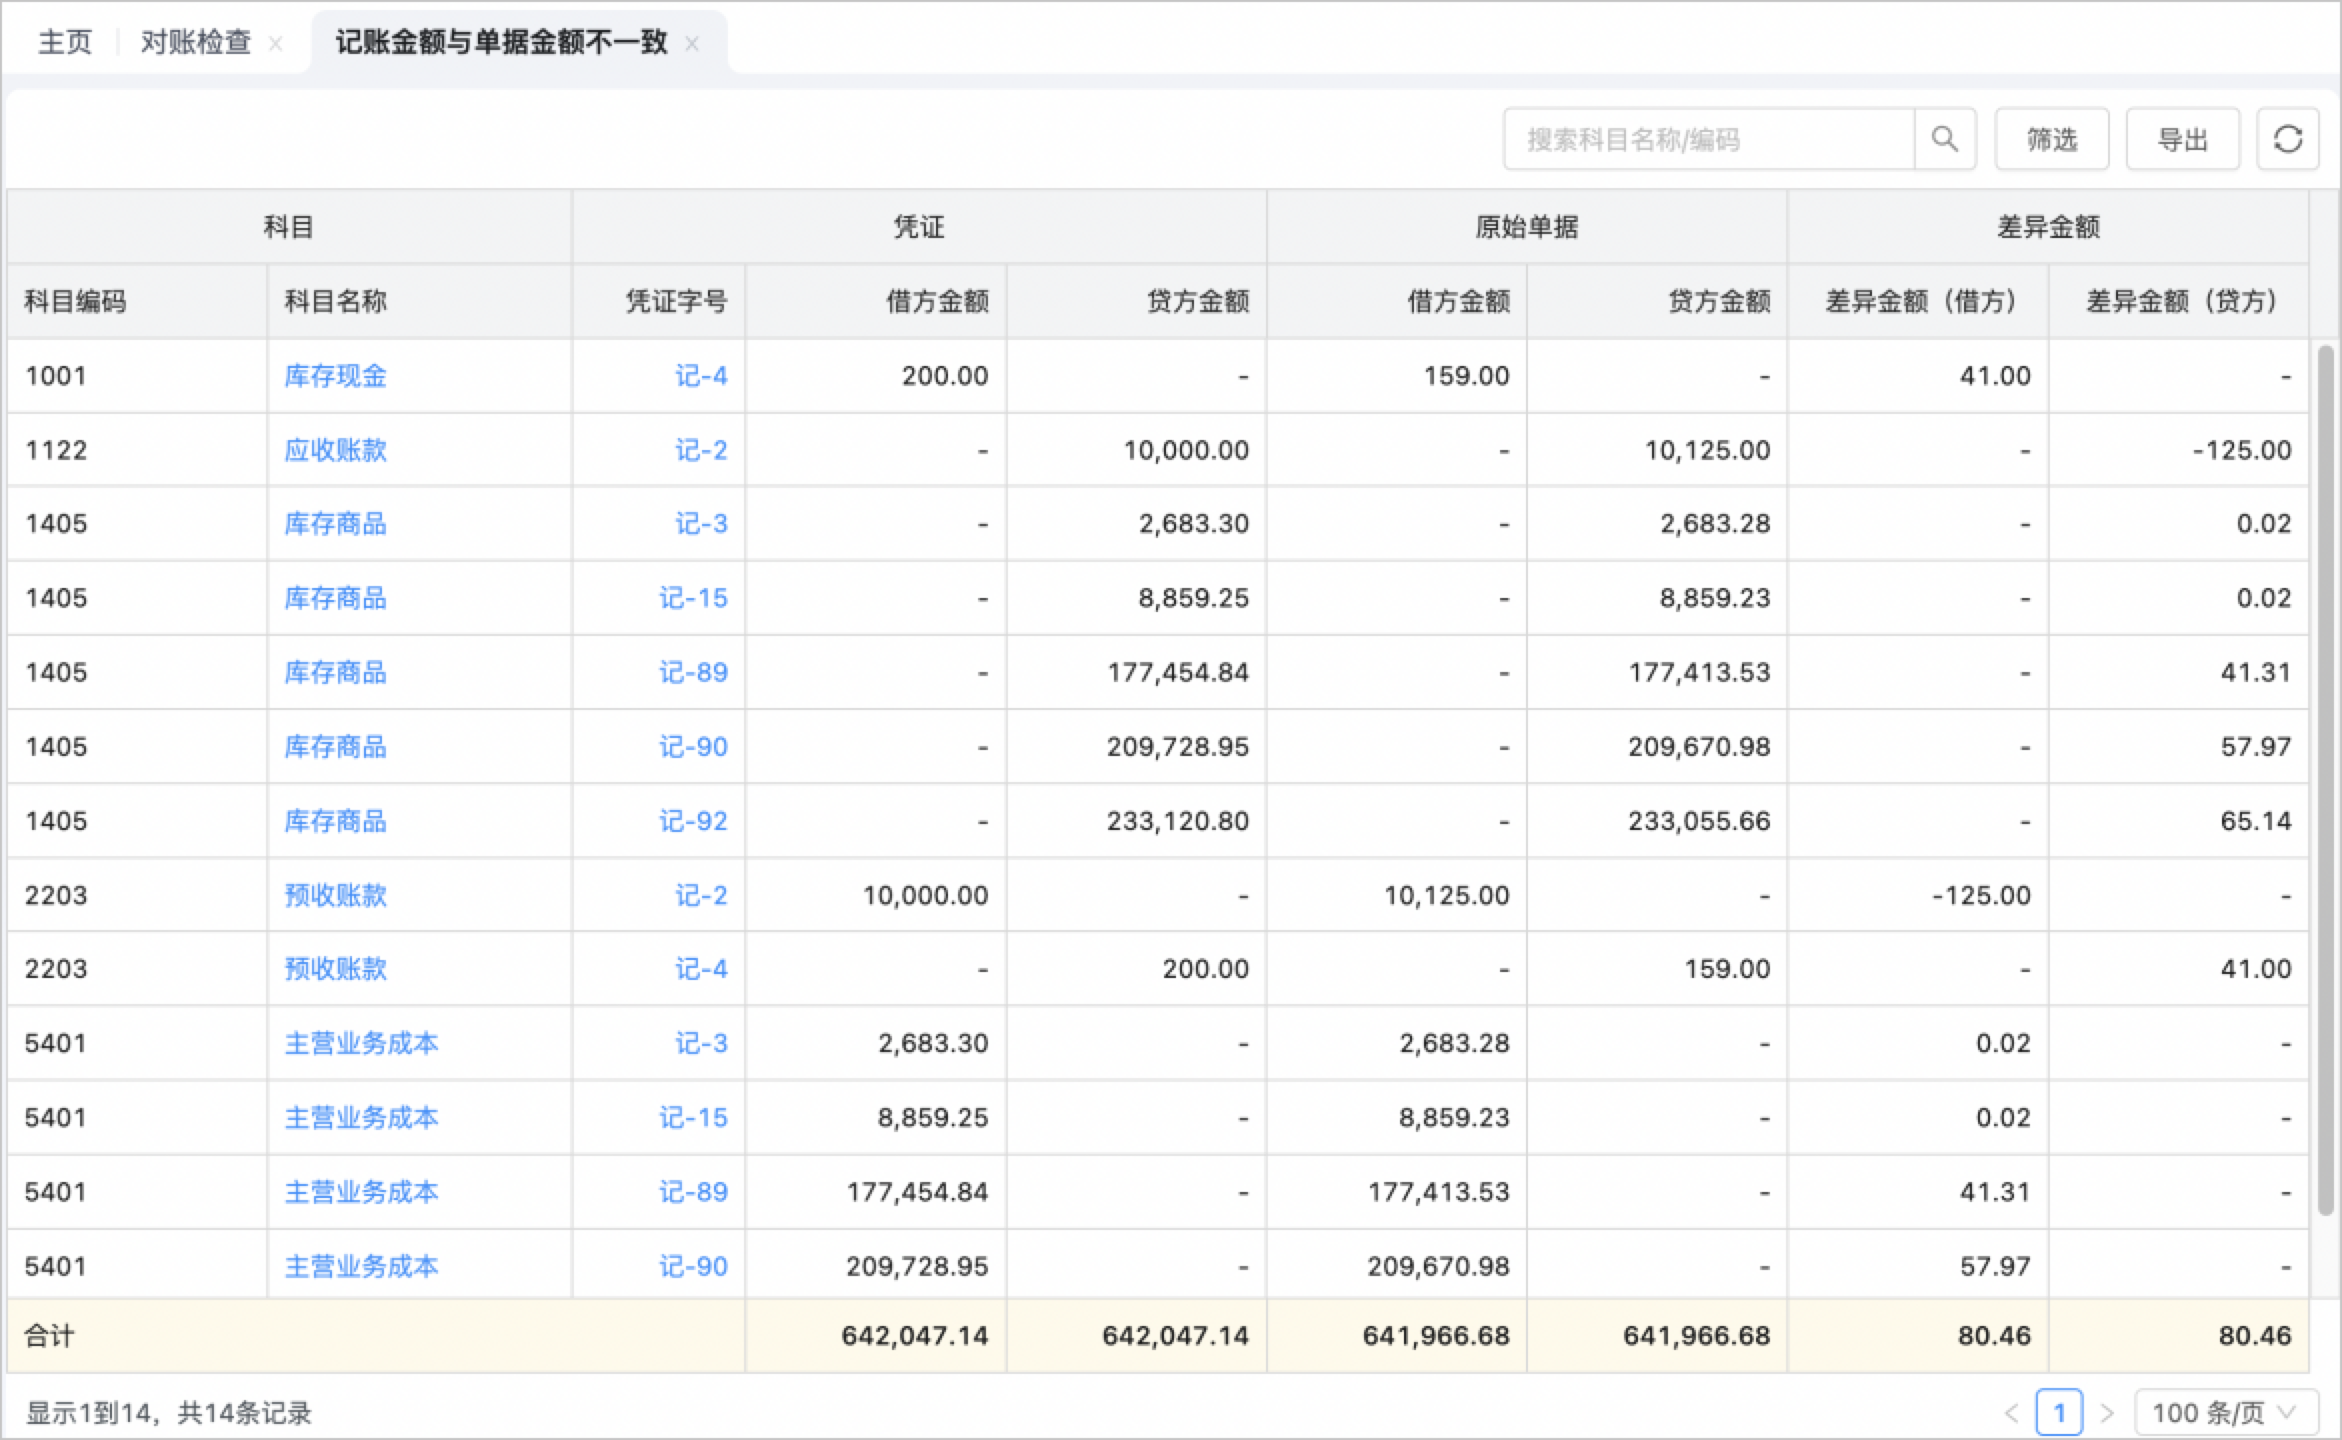
Task: Open 库存商品 link in 记-3 row
Action: pyautogui.click(x=335, y=524)
